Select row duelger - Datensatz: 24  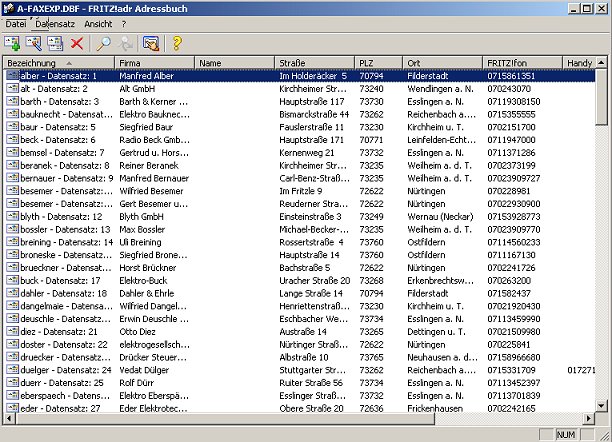[299, 370]
